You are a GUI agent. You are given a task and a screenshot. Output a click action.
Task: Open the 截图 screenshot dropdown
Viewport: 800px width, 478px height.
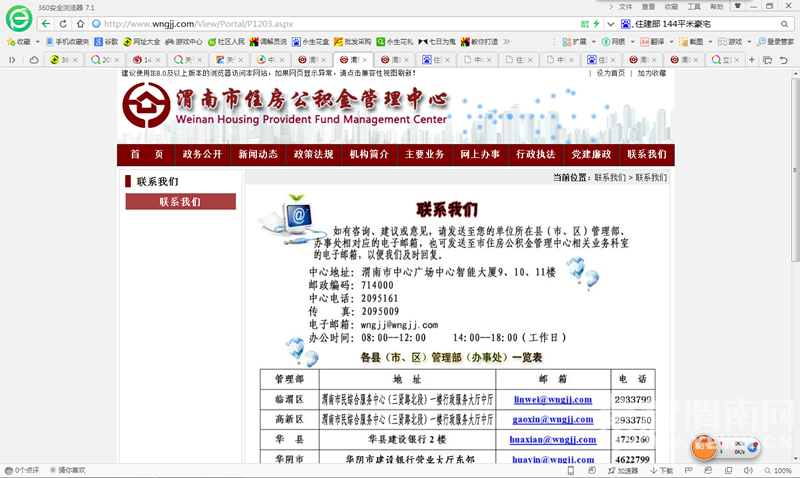(x=695, y=42)
